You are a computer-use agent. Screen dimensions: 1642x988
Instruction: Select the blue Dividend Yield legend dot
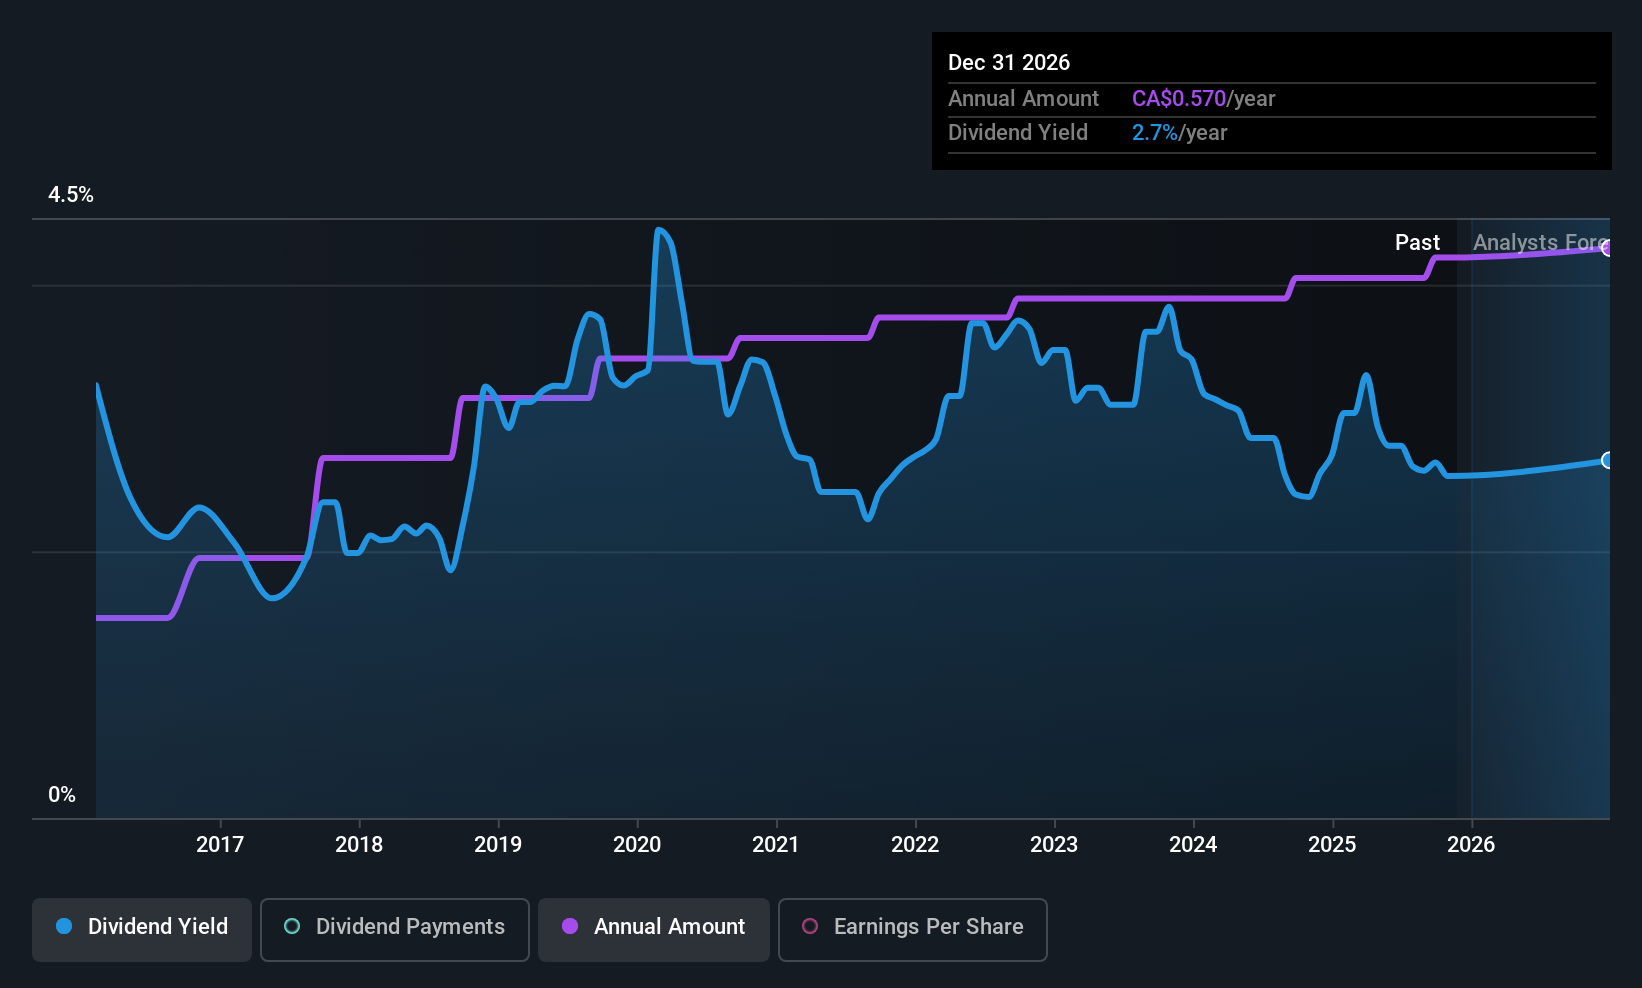tap(63, 927)
